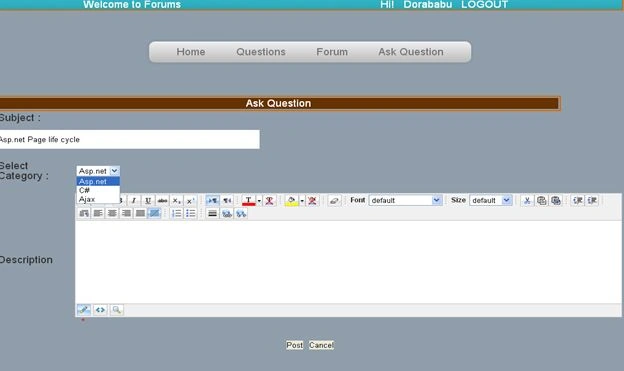Switch editor to HTML source mode
Screen dimensions: 624x371
click(x=100, y=310)
